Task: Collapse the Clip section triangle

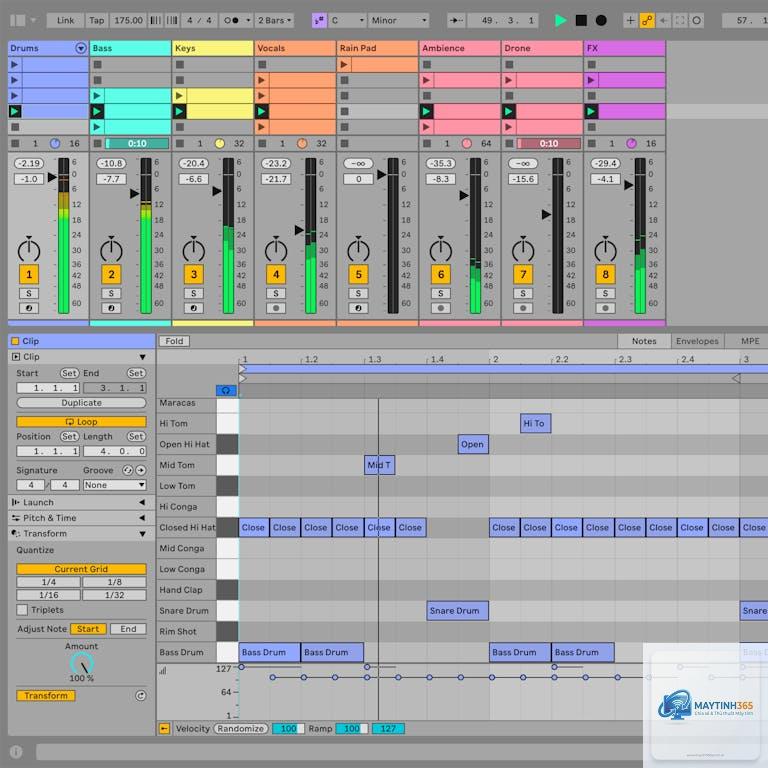Action: coord(142,357)
